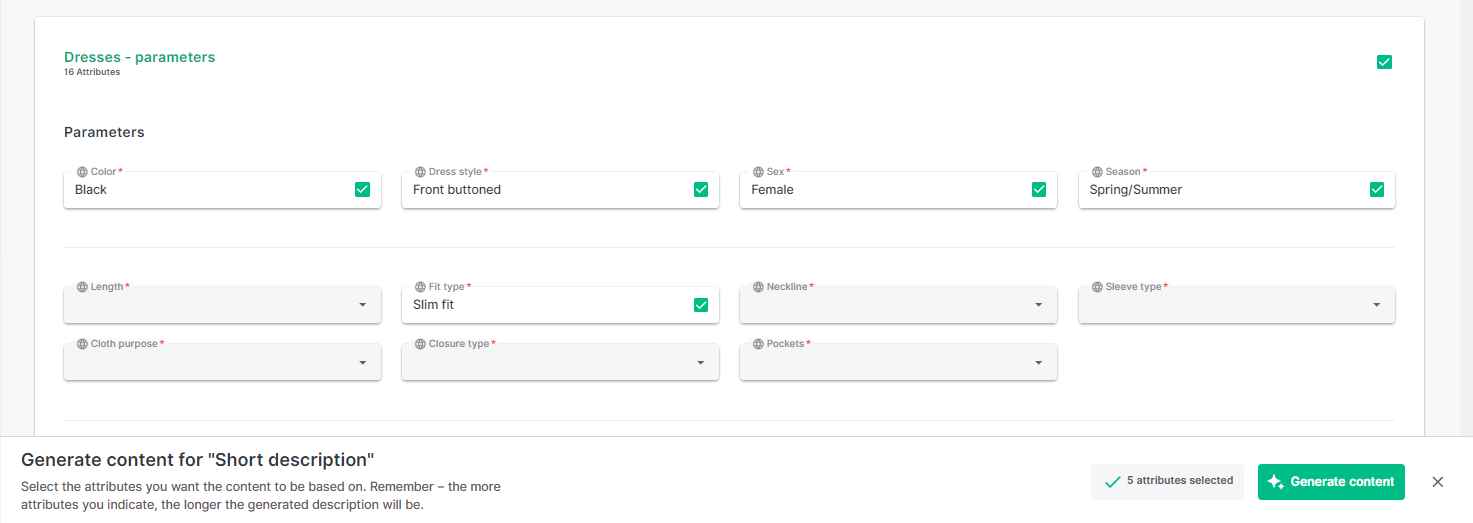The width and height of the screenshot is (1473, 523).
Task: Click globe icon next to Season label
Action: (1097, 172)
